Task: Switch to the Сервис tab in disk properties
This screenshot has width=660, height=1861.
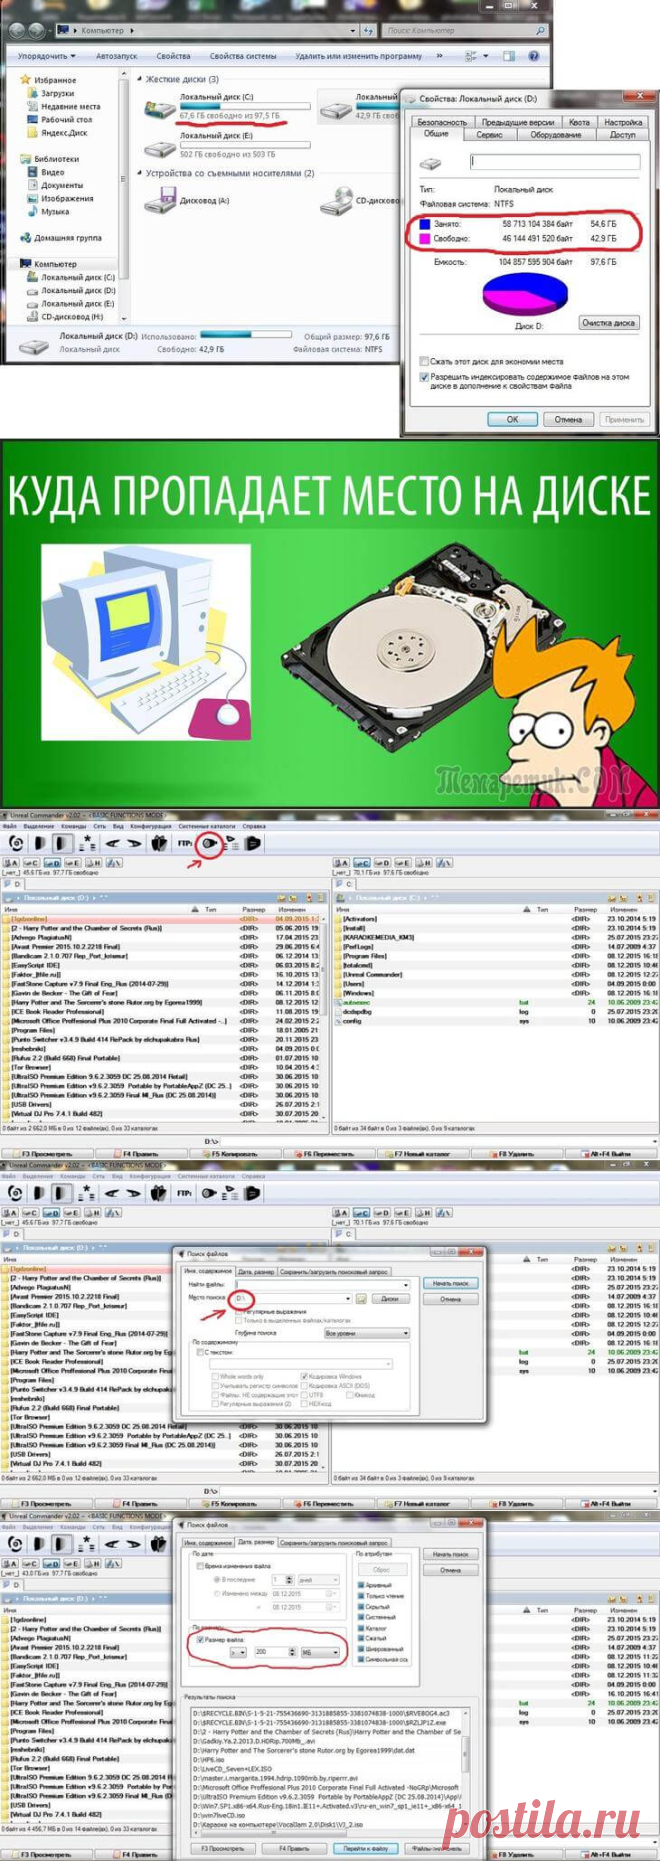Action: (490, 134)
